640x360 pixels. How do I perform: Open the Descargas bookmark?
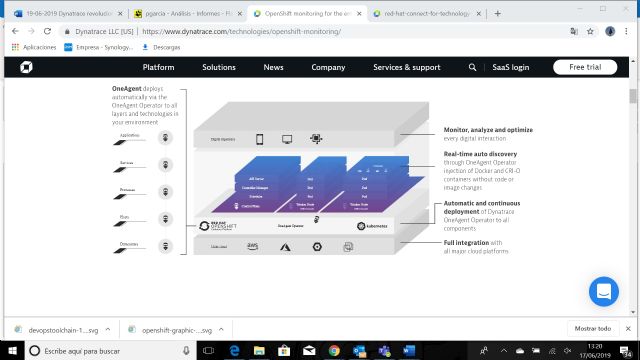161,47
